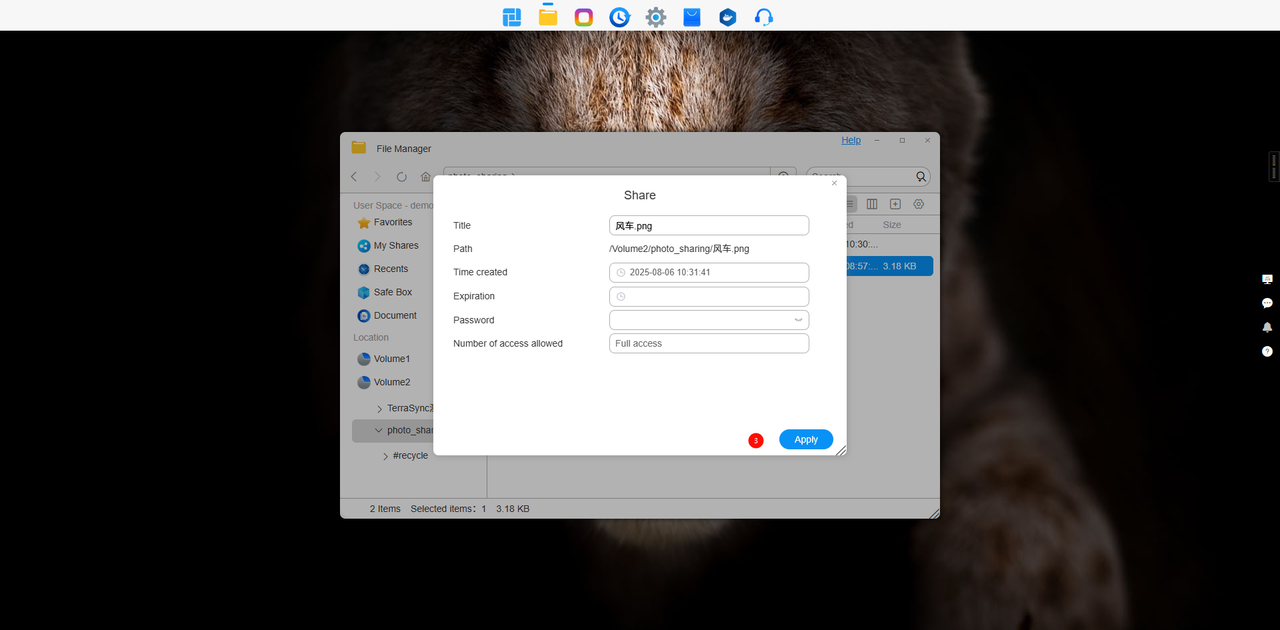
Task: Click the magnifier icon in search box
Action: click(x=921, y=177)
